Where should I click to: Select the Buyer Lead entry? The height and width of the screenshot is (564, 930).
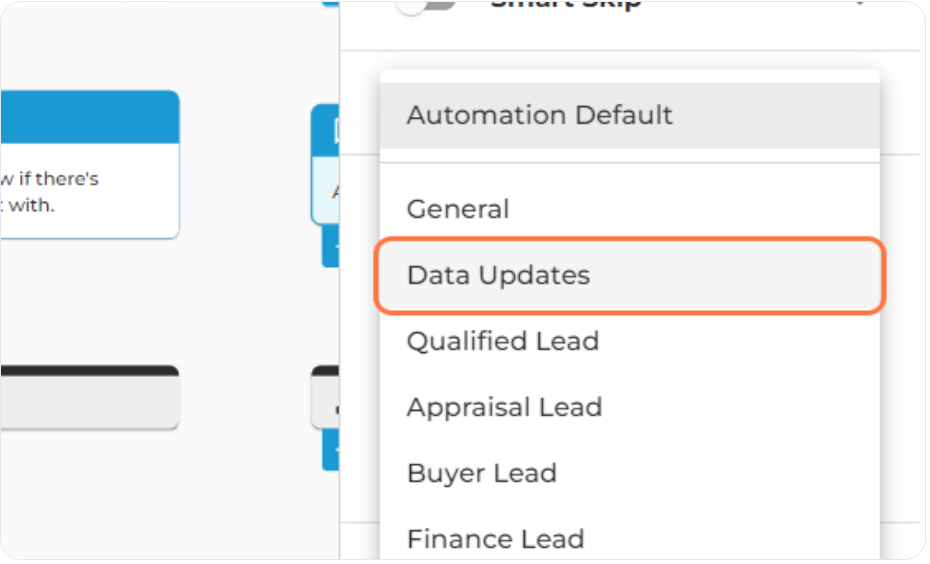point(629,473)
